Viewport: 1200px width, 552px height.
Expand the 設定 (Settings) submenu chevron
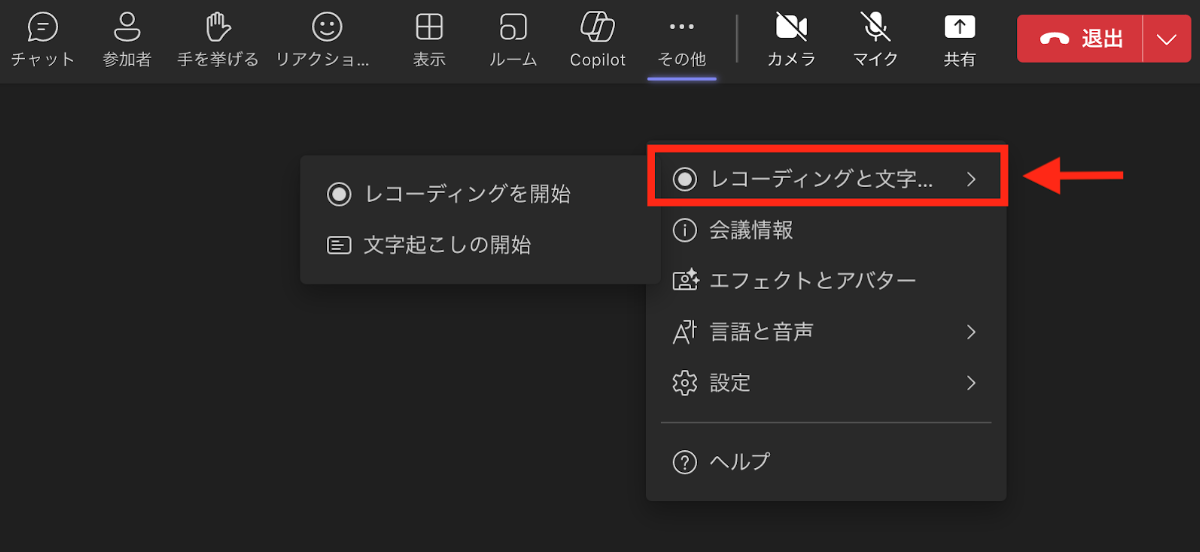click(970, 383)
